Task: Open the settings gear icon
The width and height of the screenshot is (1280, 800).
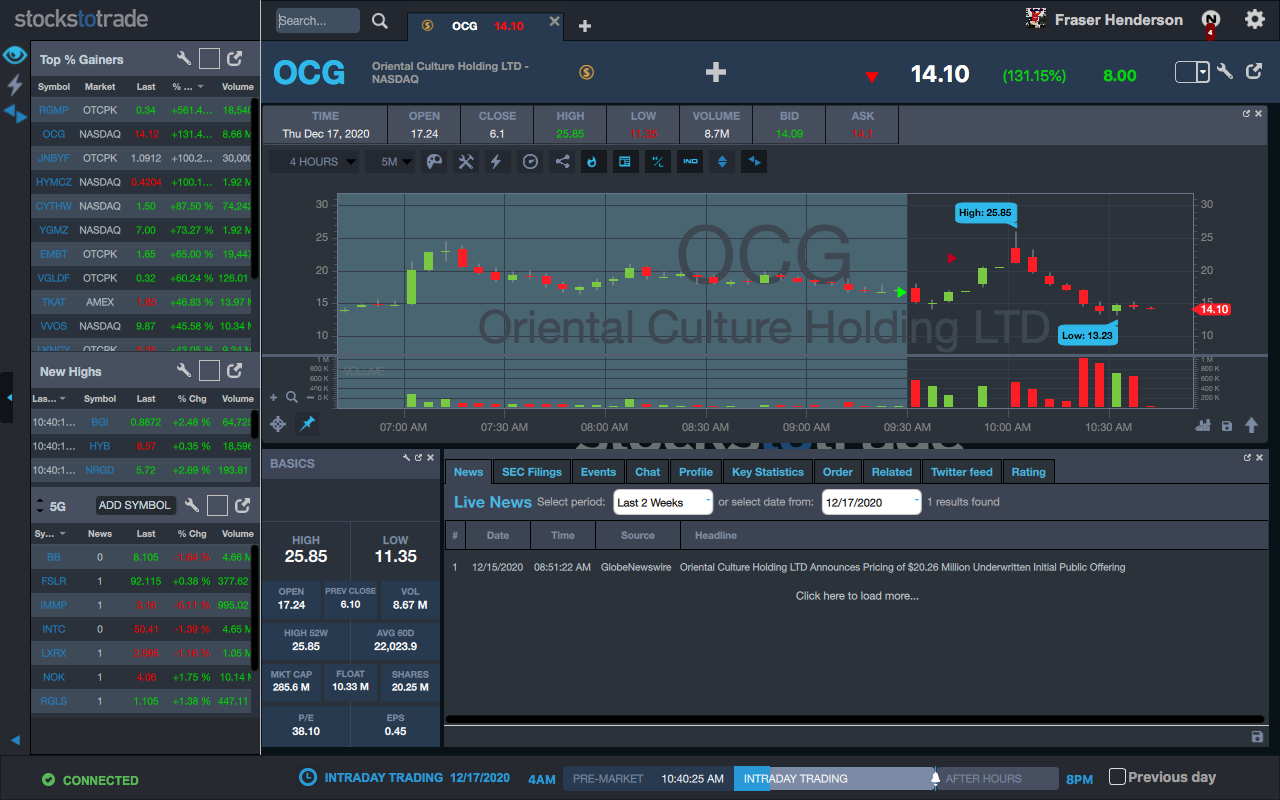Action: 1254,19
